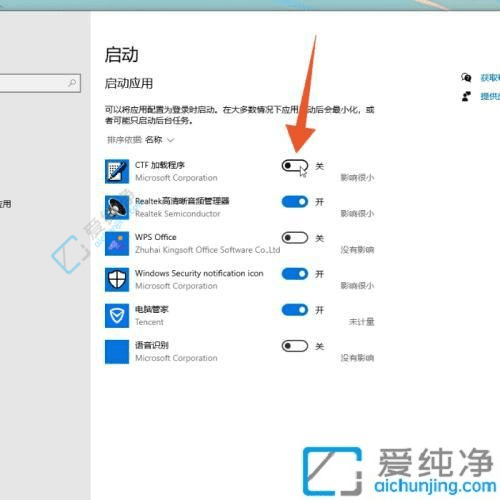The width and height of the screenshot is (500, 500).
Task: Click Zhuhai Kingsoft Office Software Co.,Ltd text
Action: coord(207,250)
